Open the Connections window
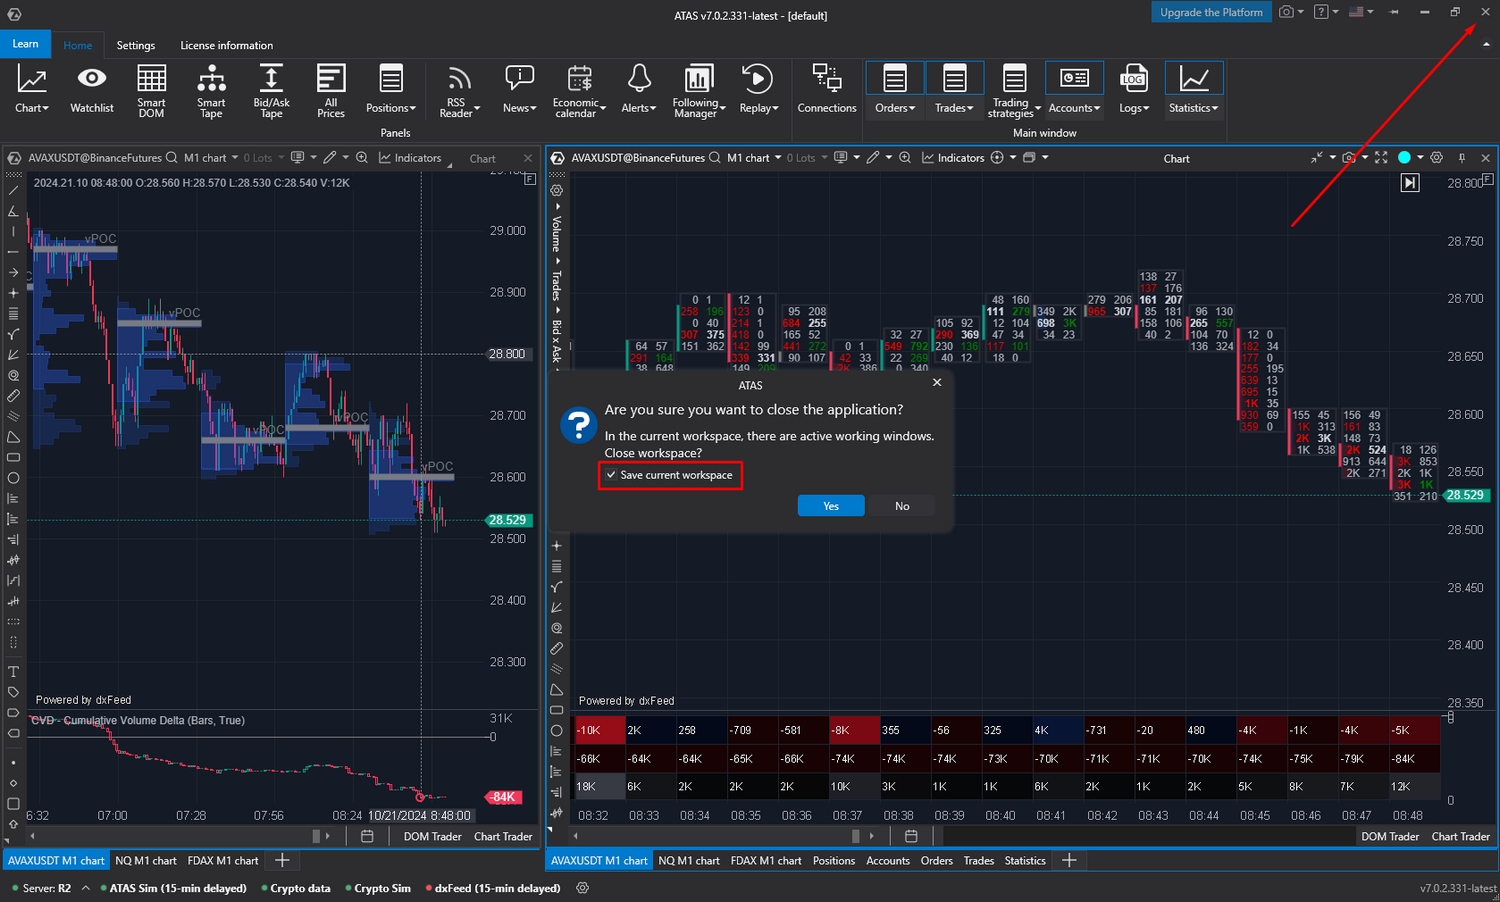This screenshot has width=1500, height=902. point(826,90)
